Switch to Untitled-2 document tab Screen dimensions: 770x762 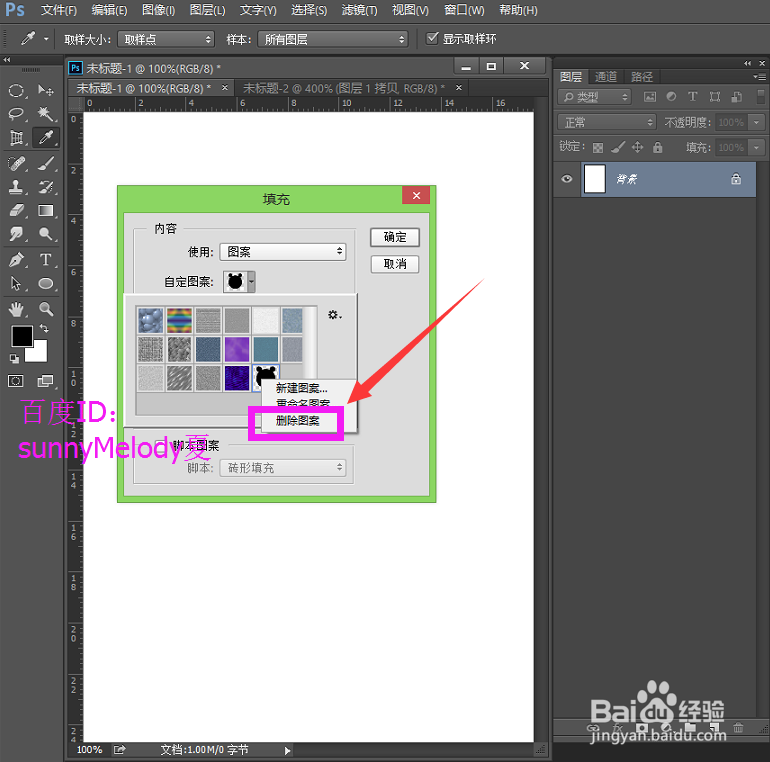tap(344, 88)
